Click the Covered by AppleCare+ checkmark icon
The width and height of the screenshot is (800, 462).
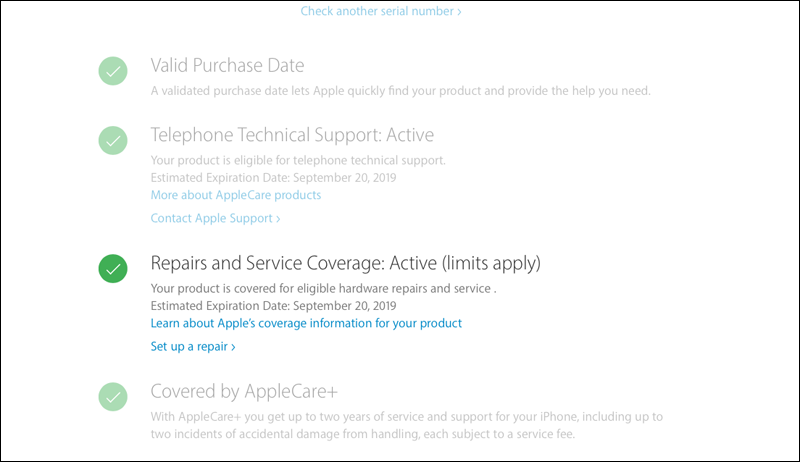[x=113, y=396]
